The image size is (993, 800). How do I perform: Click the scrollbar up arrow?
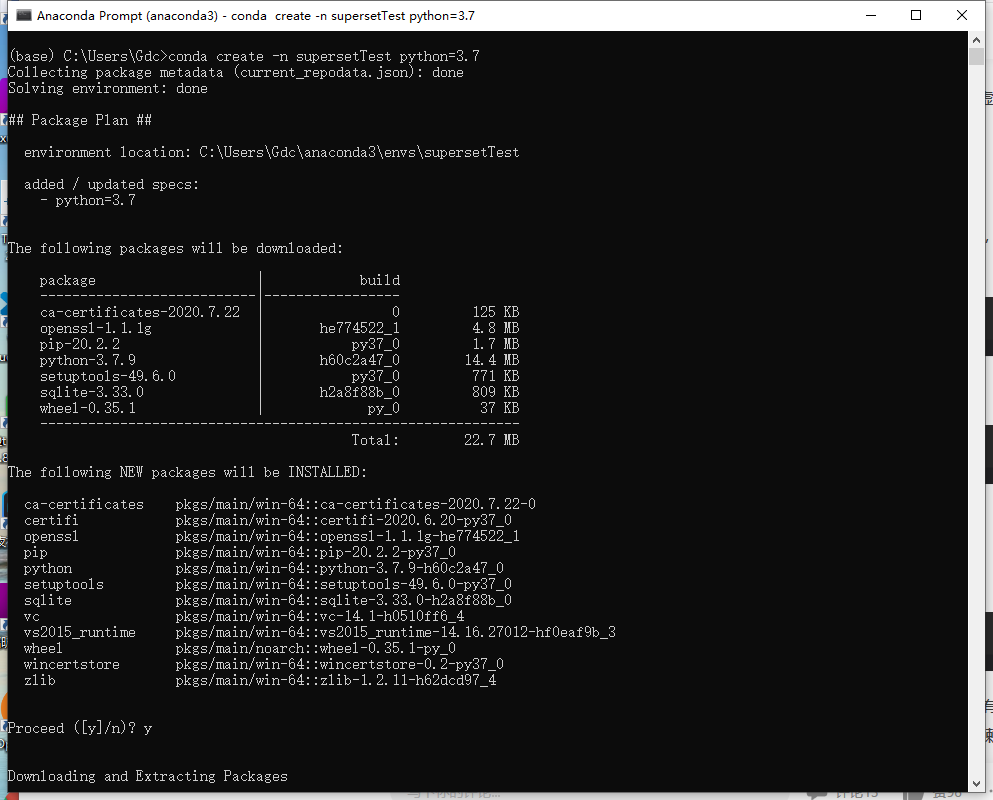[976, 39]
